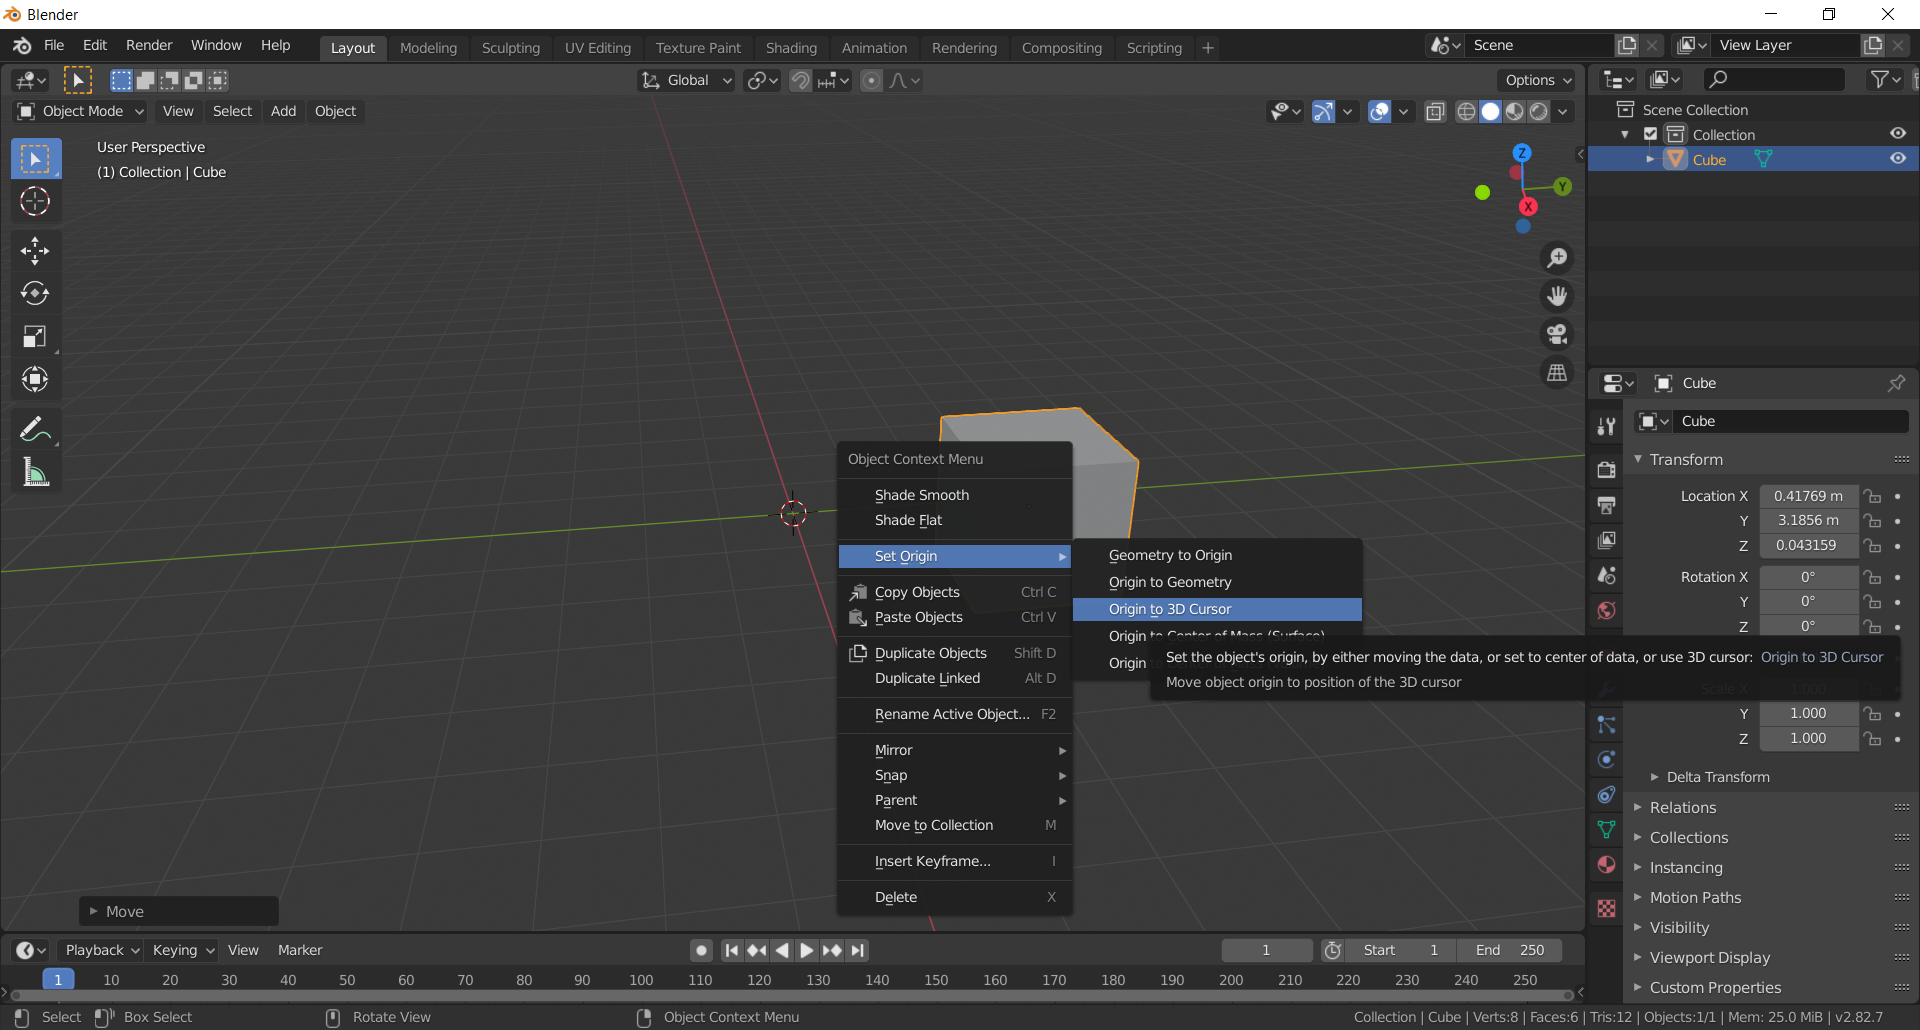The height and width of the screenshot is (1030, 1920).
Task: Switch to wireframe viewport shading
Action: (1466, 111)
